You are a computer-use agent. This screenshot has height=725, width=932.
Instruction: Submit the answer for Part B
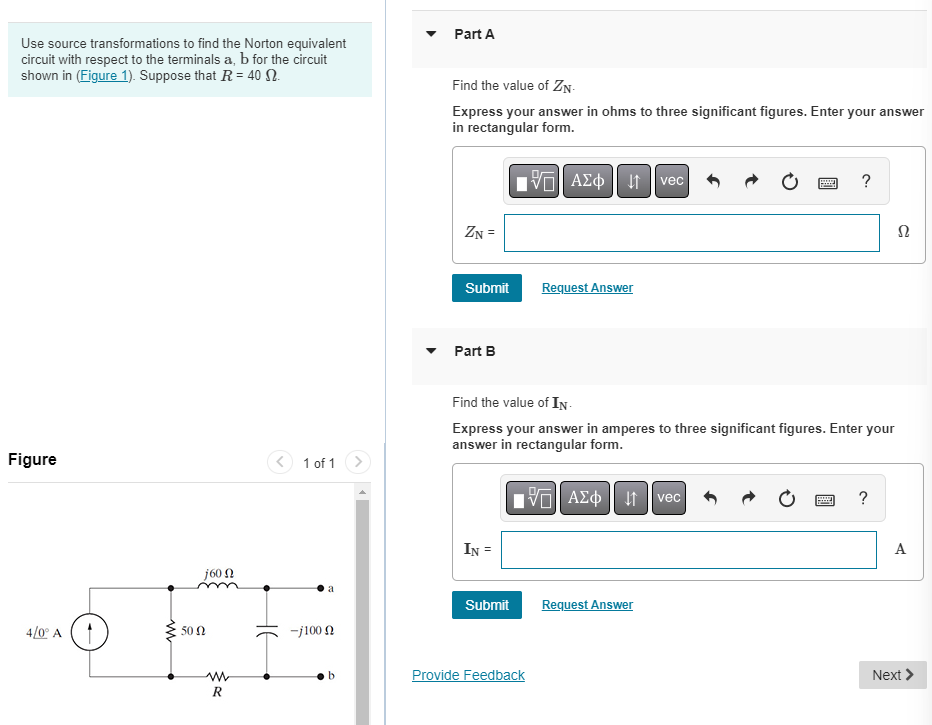tap(487, 604)
